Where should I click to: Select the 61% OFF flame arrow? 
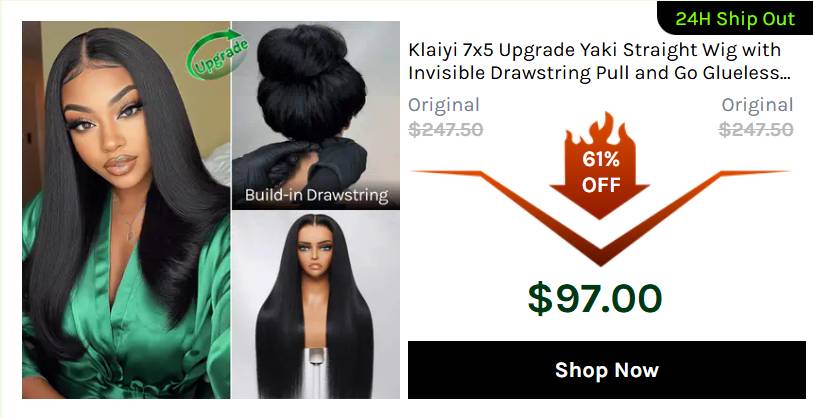click(x=600, y=165)
